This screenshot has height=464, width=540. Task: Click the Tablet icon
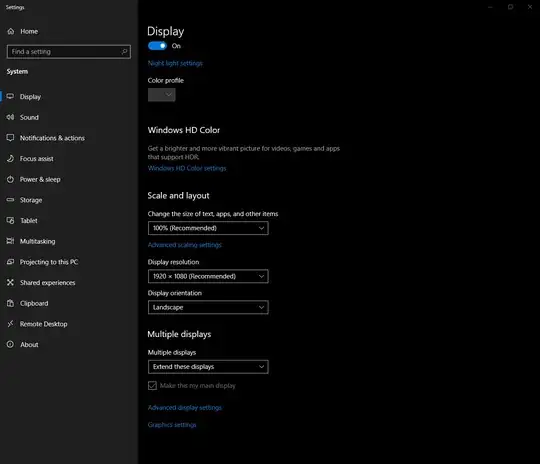tap(10, 220)
